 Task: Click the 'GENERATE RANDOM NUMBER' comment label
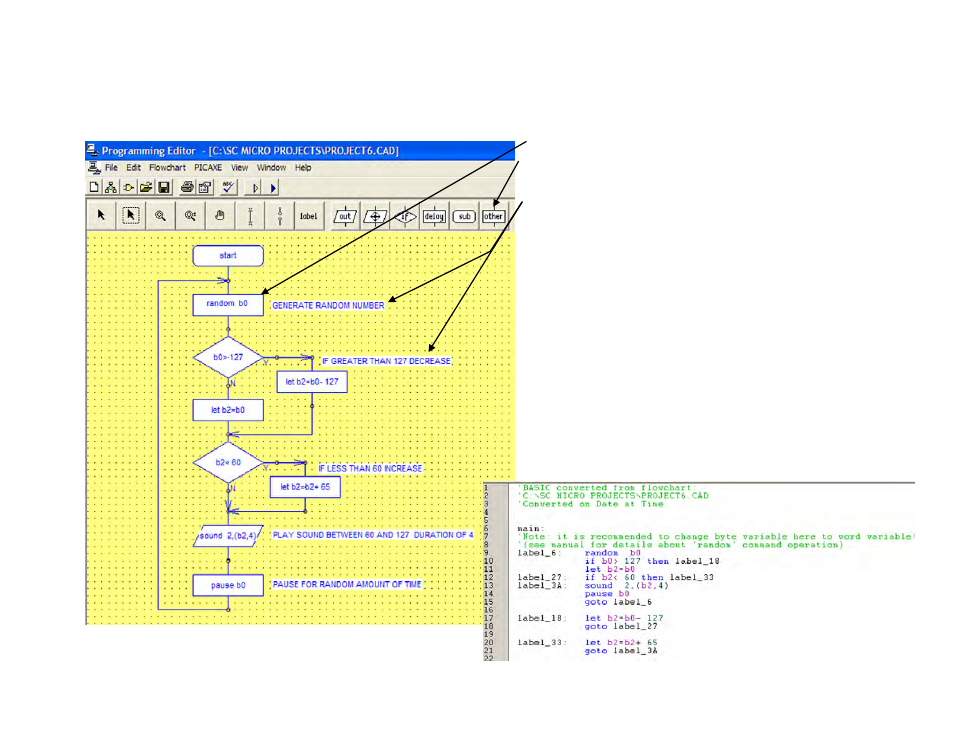329,306
